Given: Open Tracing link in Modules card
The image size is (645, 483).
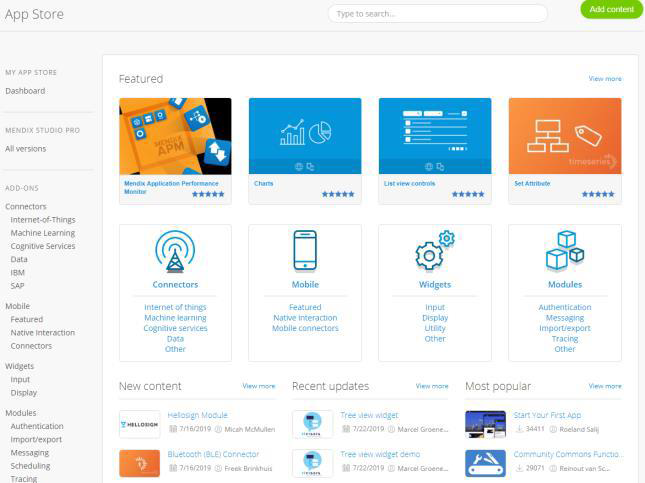Looking at the screenshot, I should pos(565,339).
